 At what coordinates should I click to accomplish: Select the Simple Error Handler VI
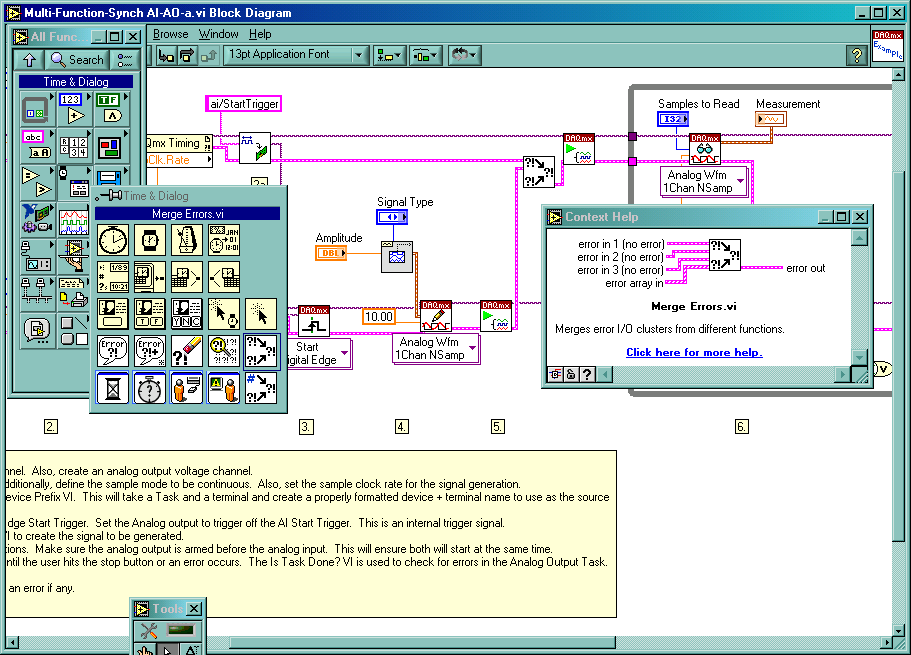pos(113,351)
